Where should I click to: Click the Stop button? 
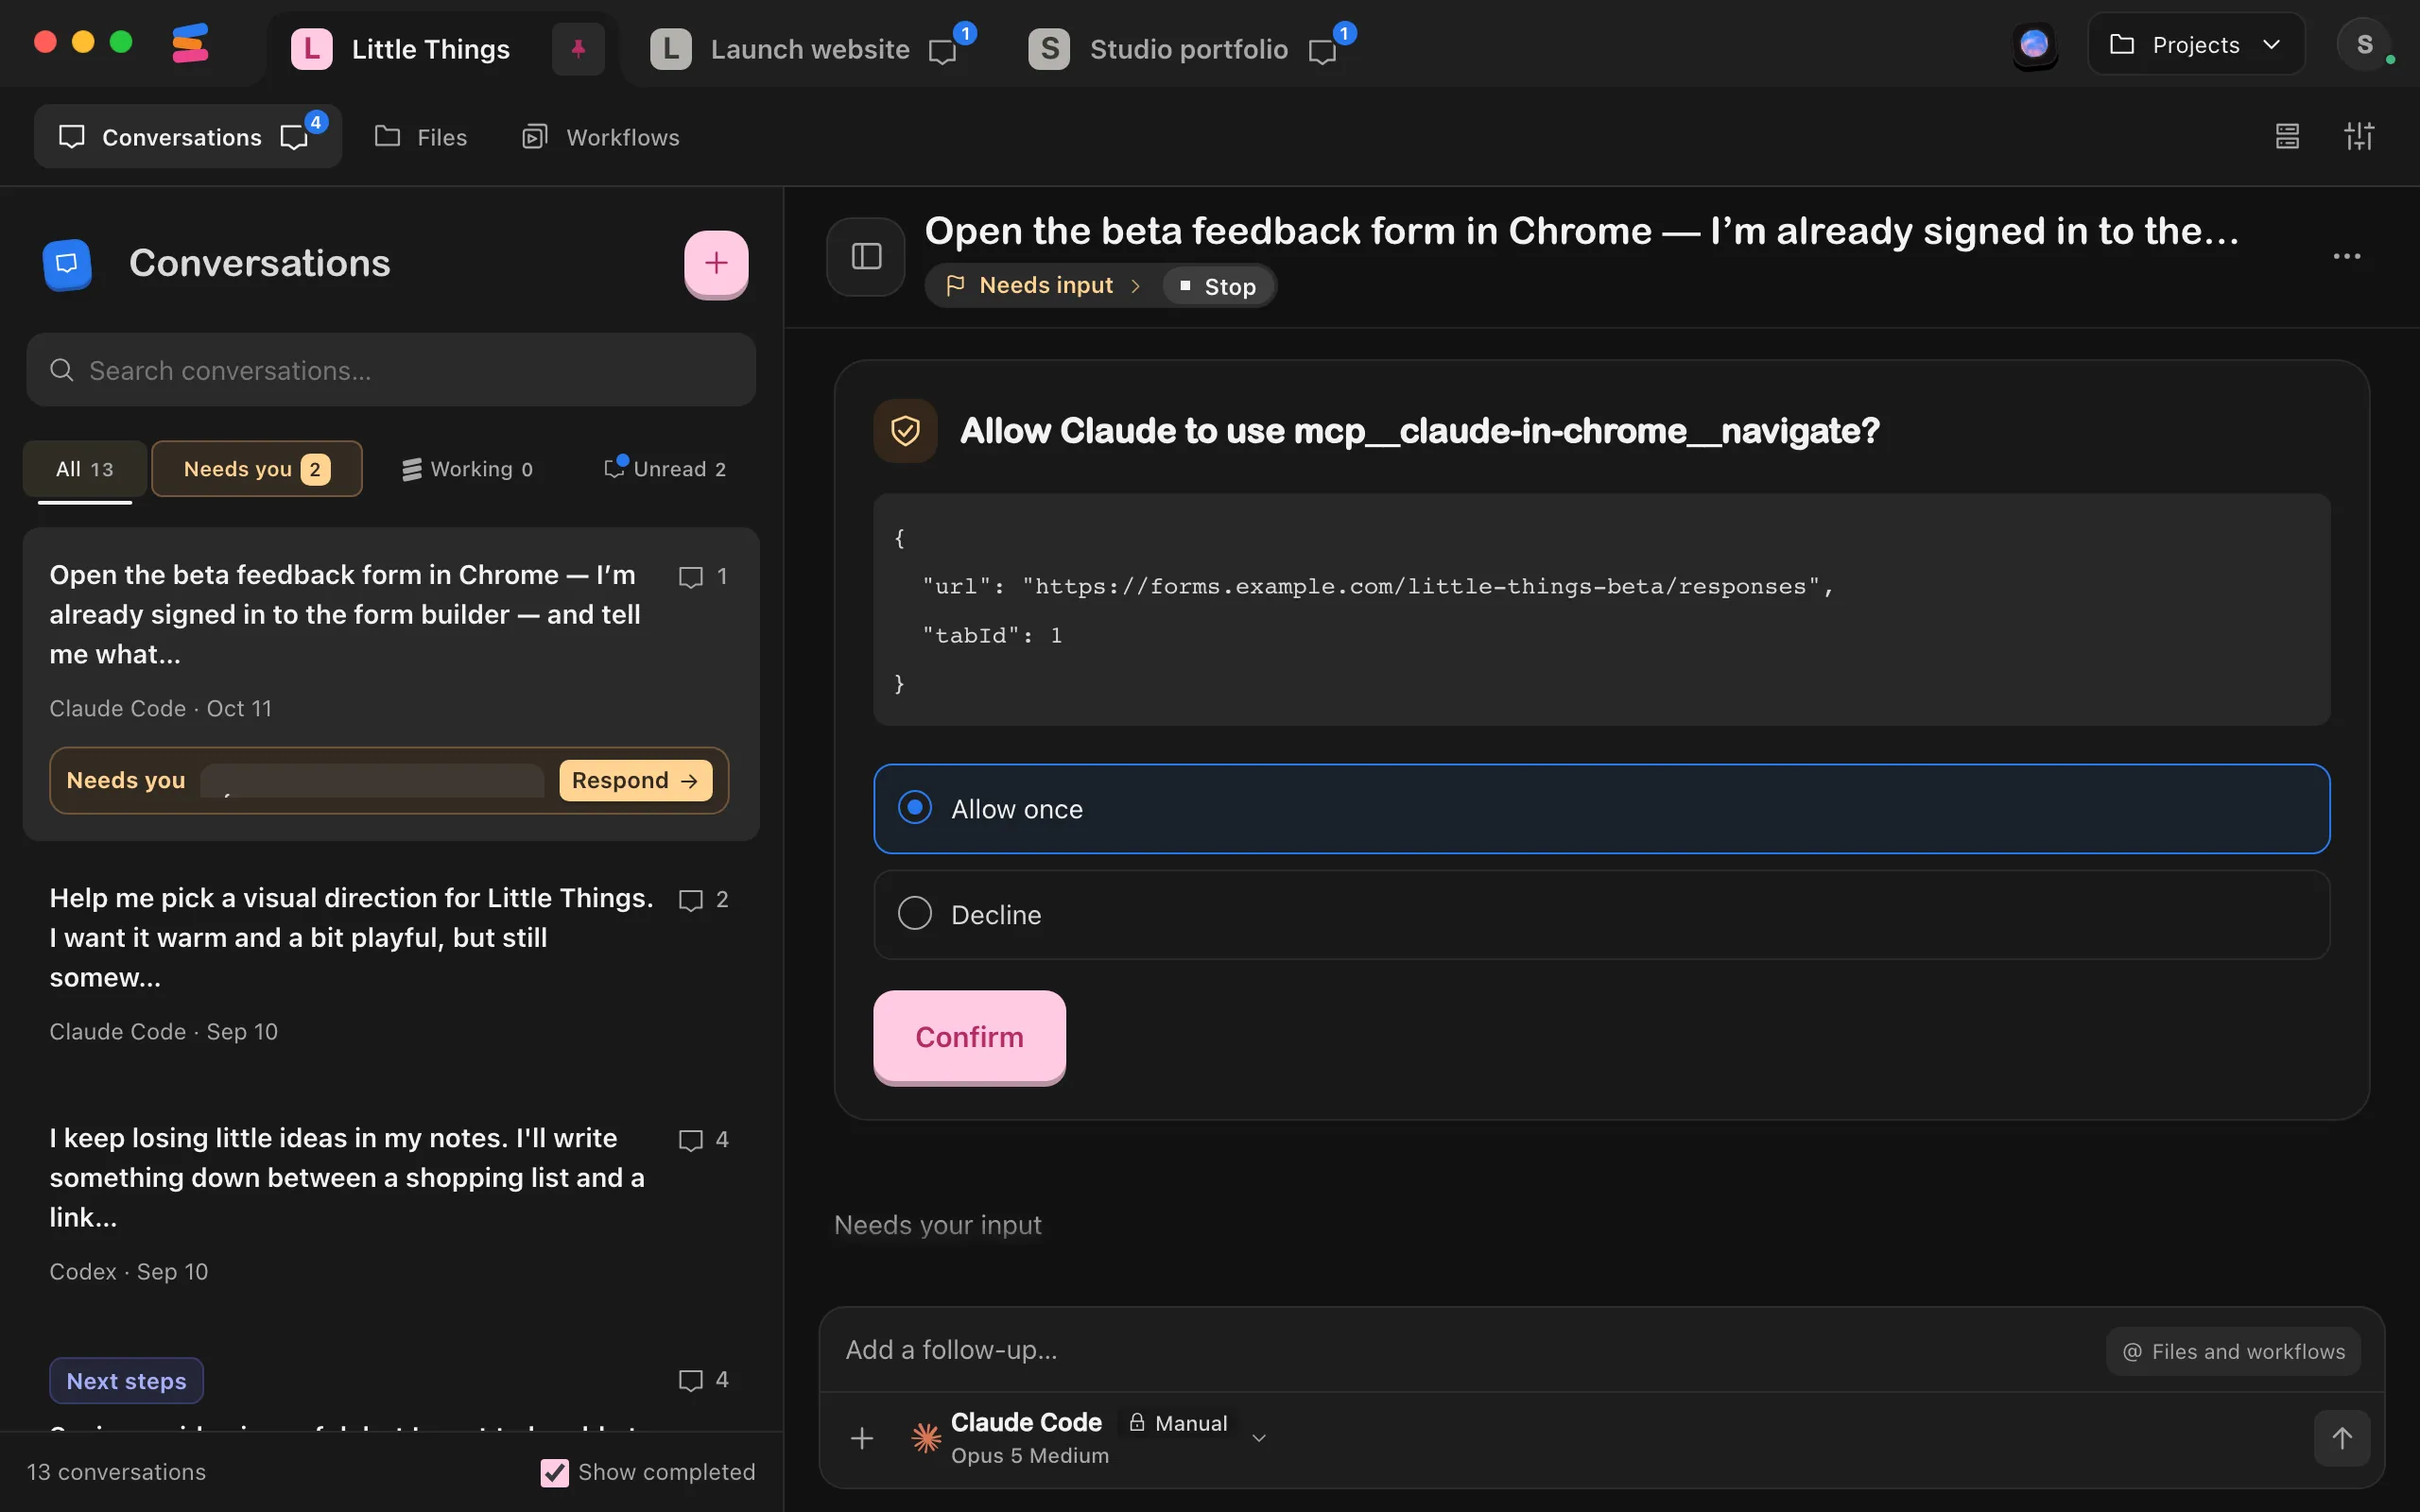click(x=1217, y=287)
